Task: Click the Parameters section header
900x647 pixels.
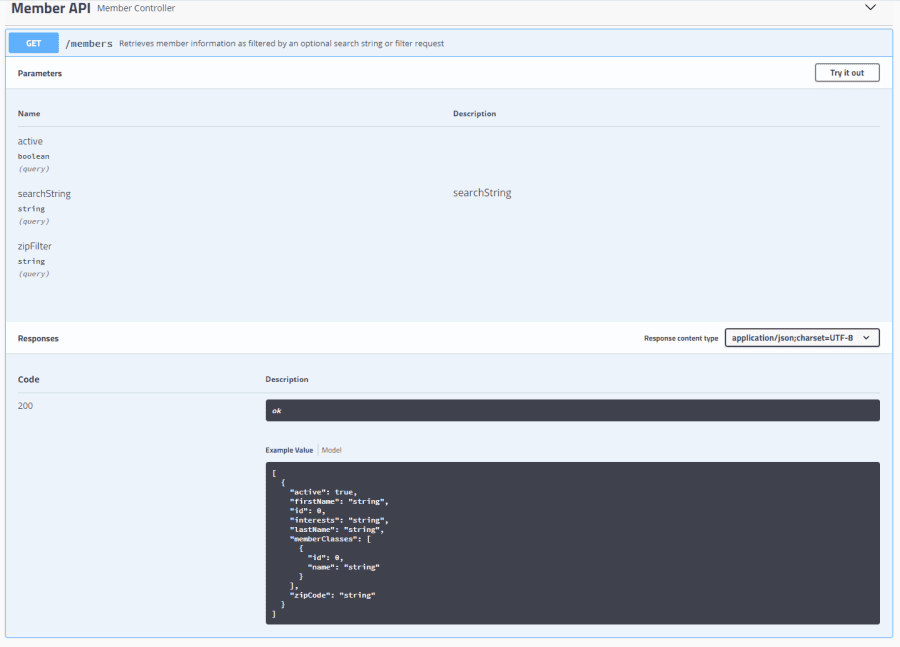Action: click(x=40, y=73)
